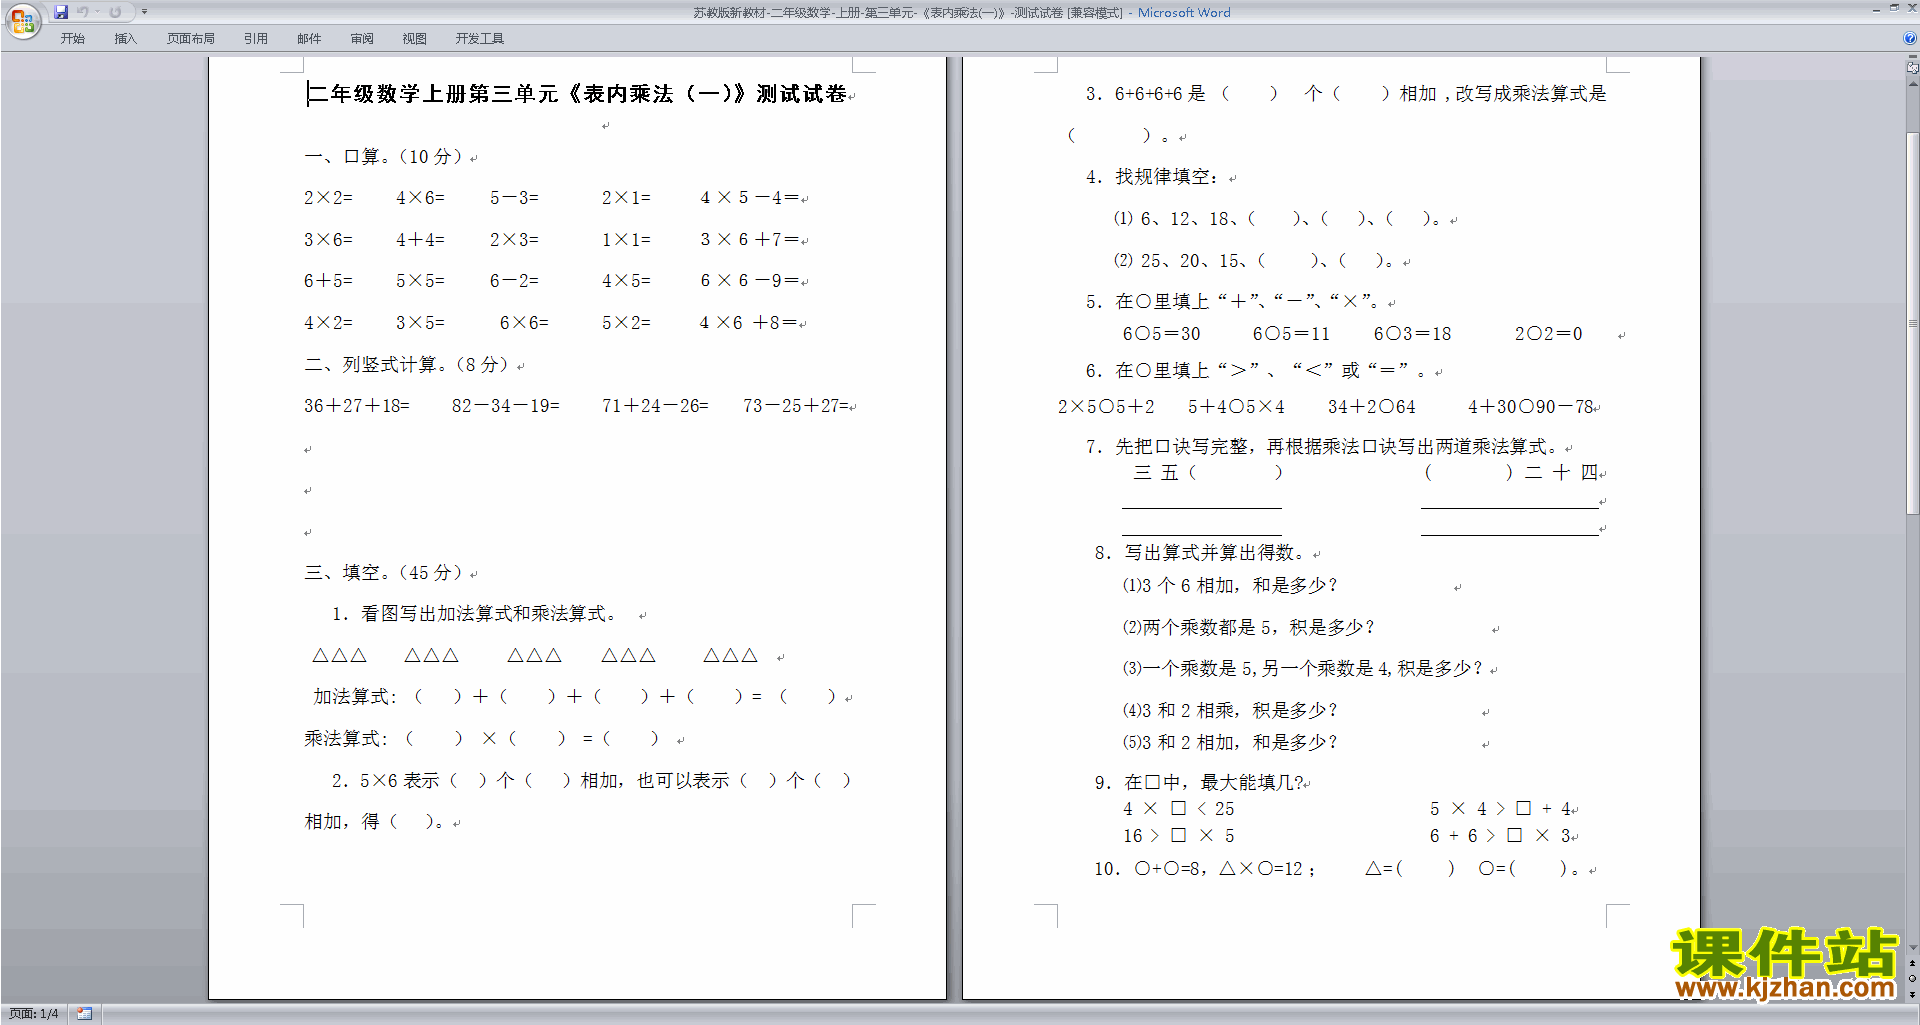Save the document with the floppy icon
This screenshot has width=1920, height=1025.
(x=61, y=12)
